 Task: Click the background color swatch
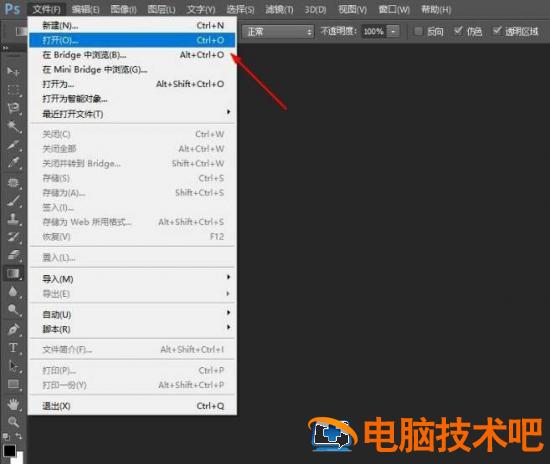pyautogui.click(x=19, y=458)
